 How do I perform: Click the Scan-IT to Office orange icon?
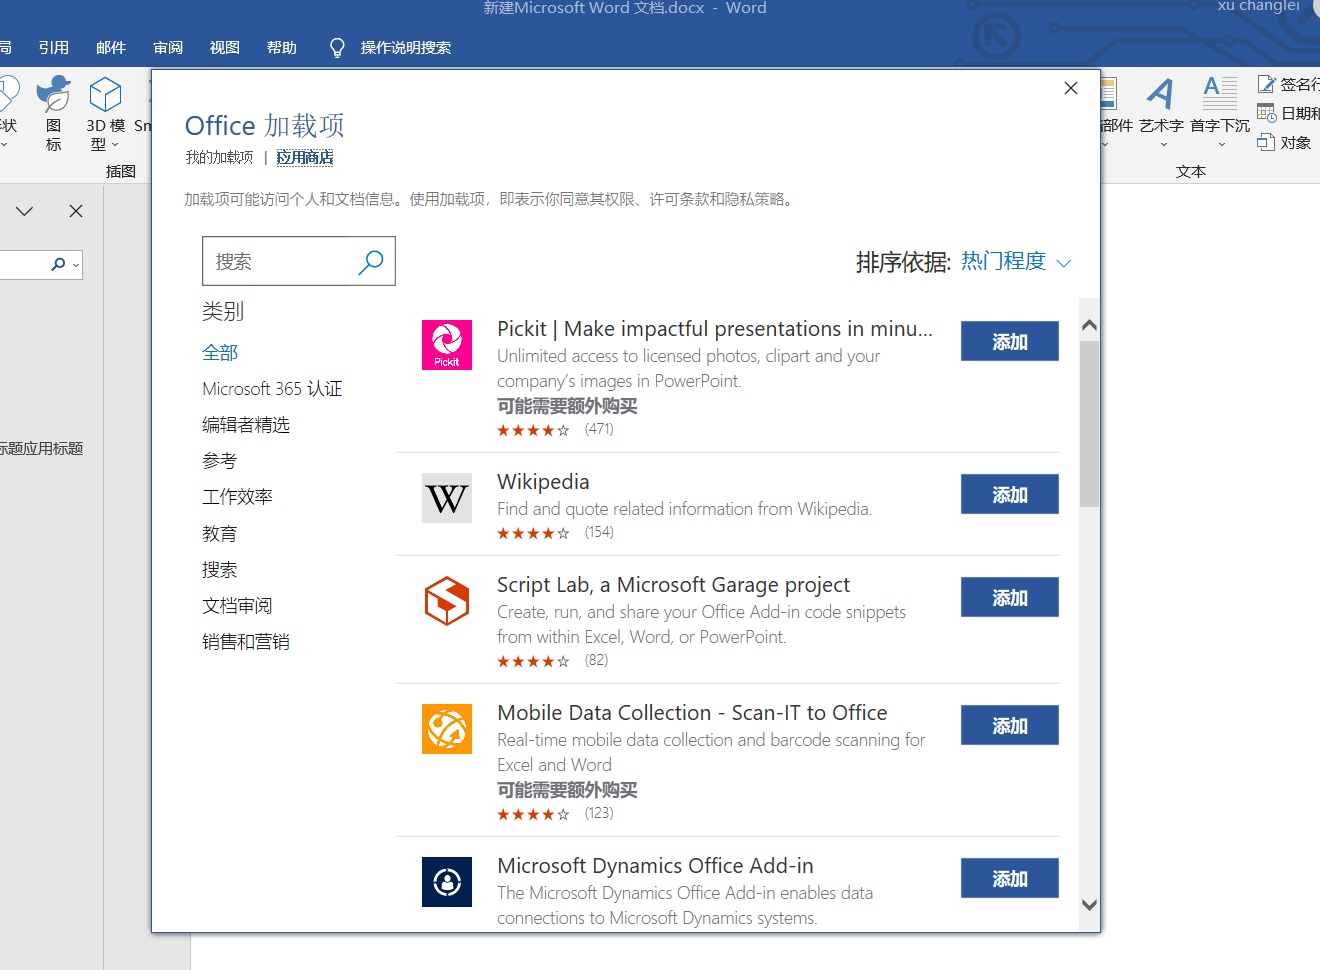[447, 729]
